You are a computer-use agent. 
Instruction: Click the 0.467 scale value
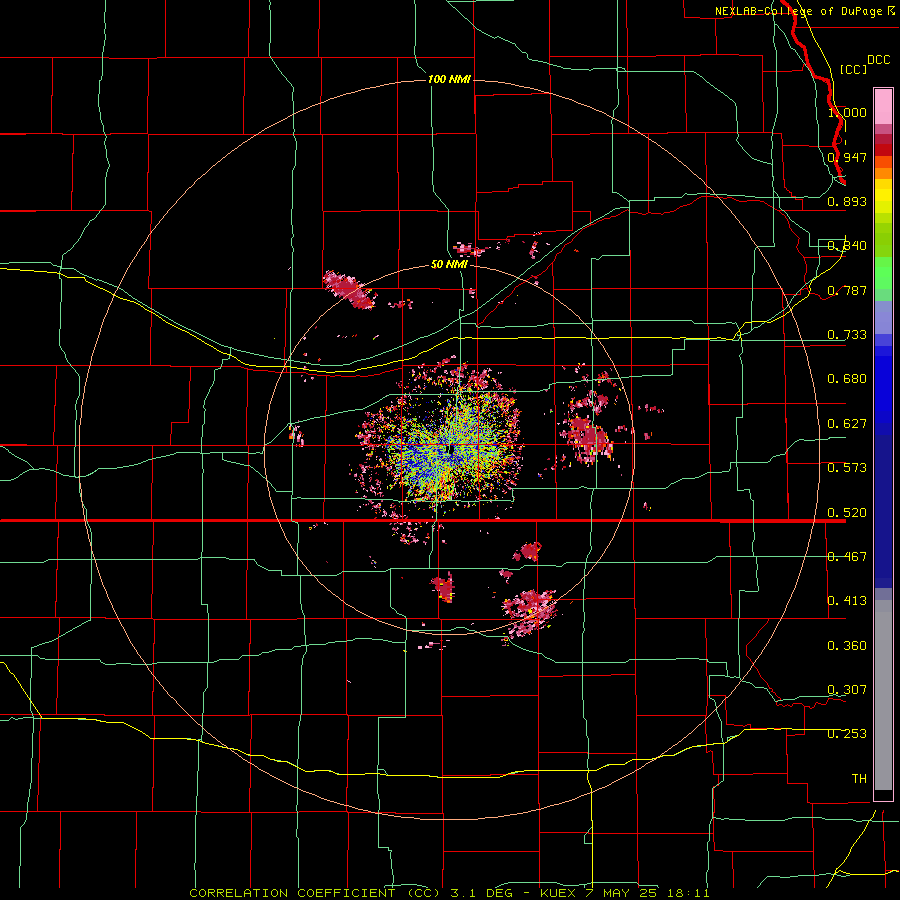[847, 557]
